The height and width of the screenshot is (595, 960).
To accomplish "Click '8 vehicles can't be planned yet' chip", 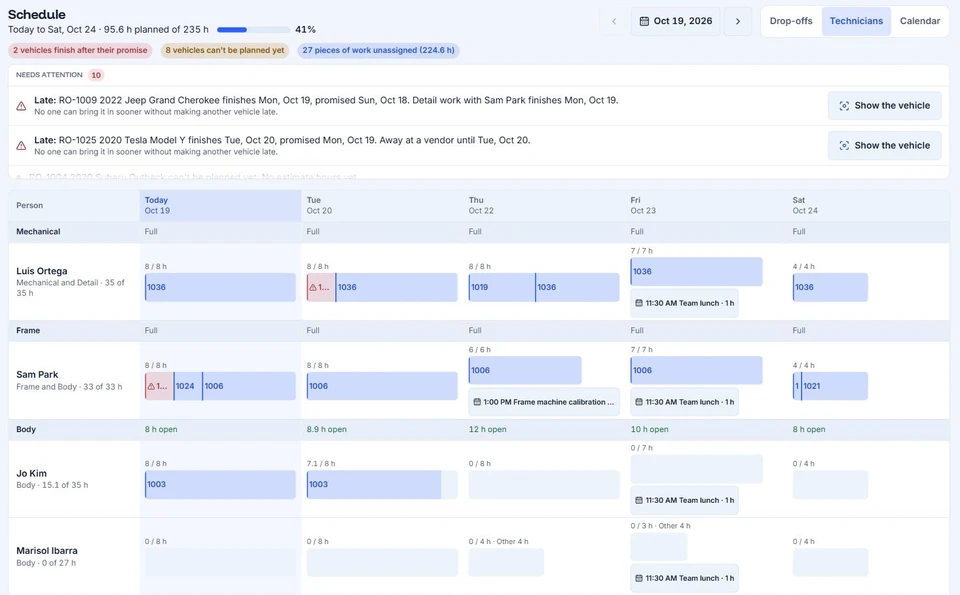I will point(225,50).
